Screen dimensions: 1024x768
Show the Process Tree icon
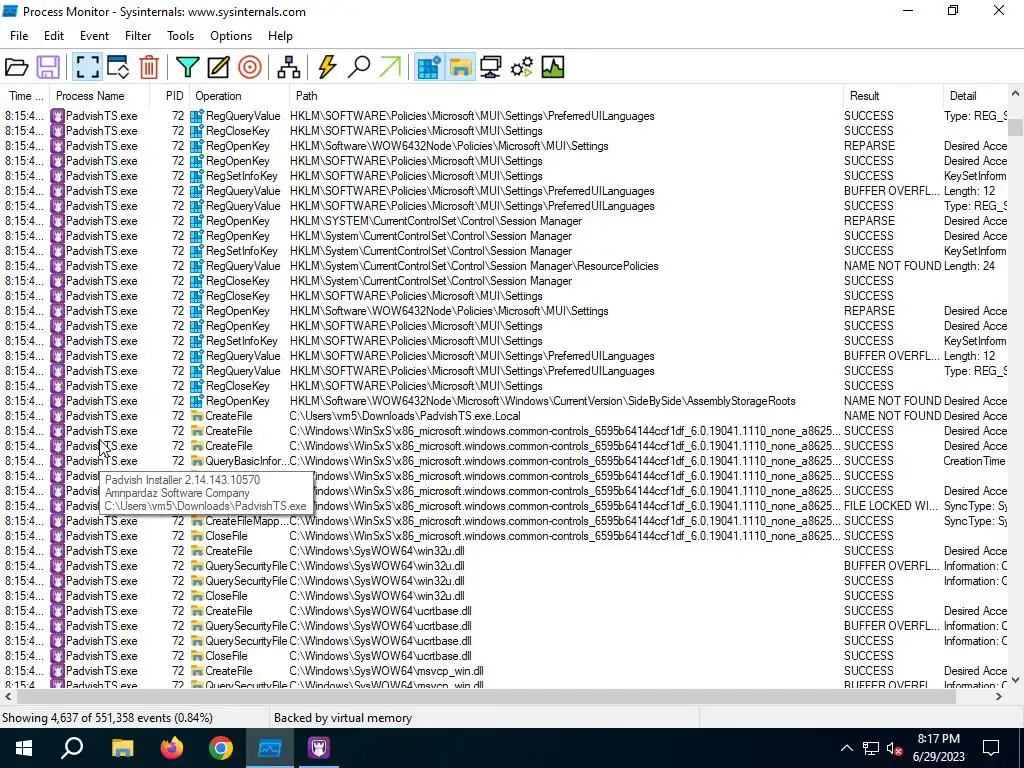(288, 67)
